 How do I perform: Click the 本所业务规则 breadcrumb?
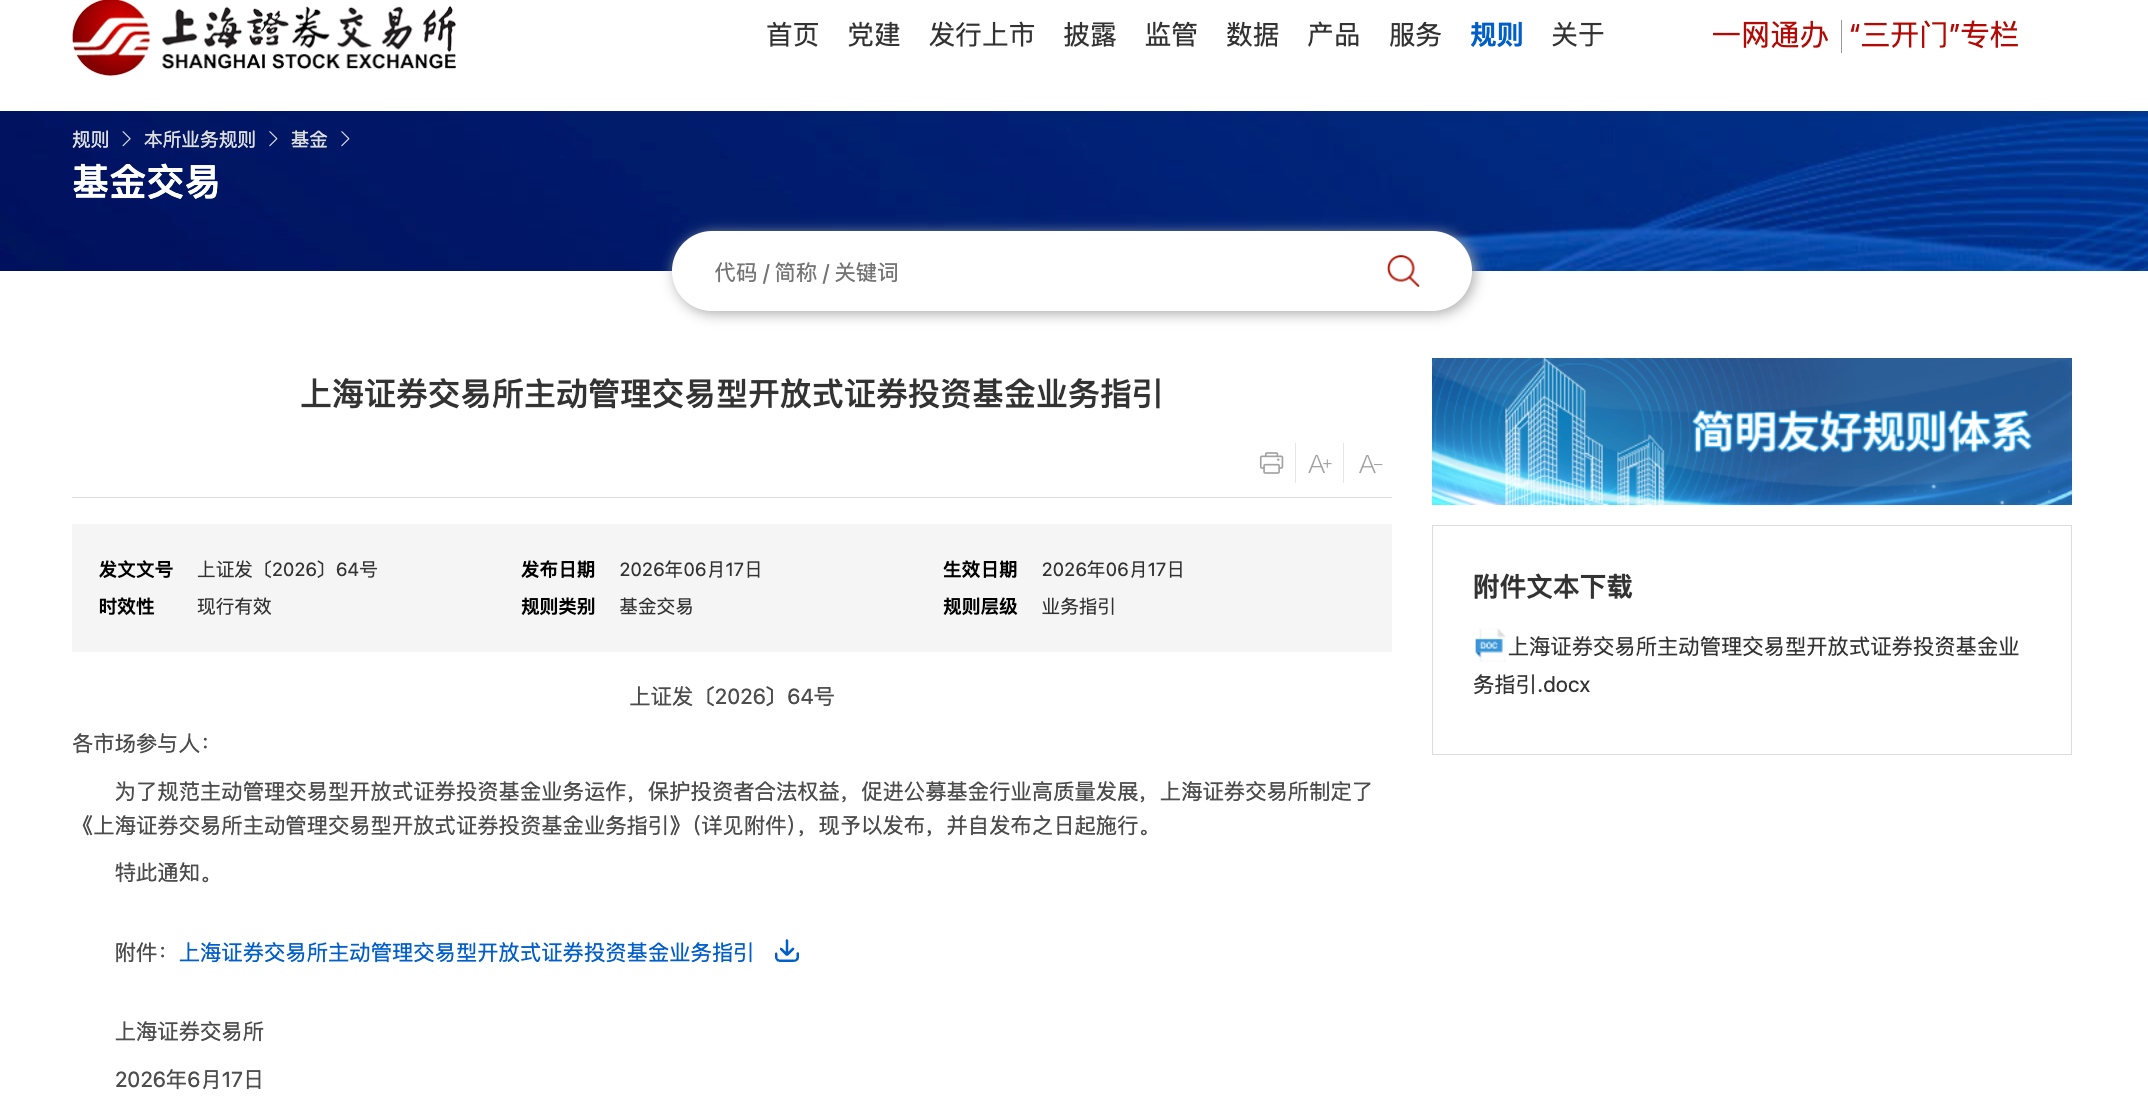pos(200,139)
